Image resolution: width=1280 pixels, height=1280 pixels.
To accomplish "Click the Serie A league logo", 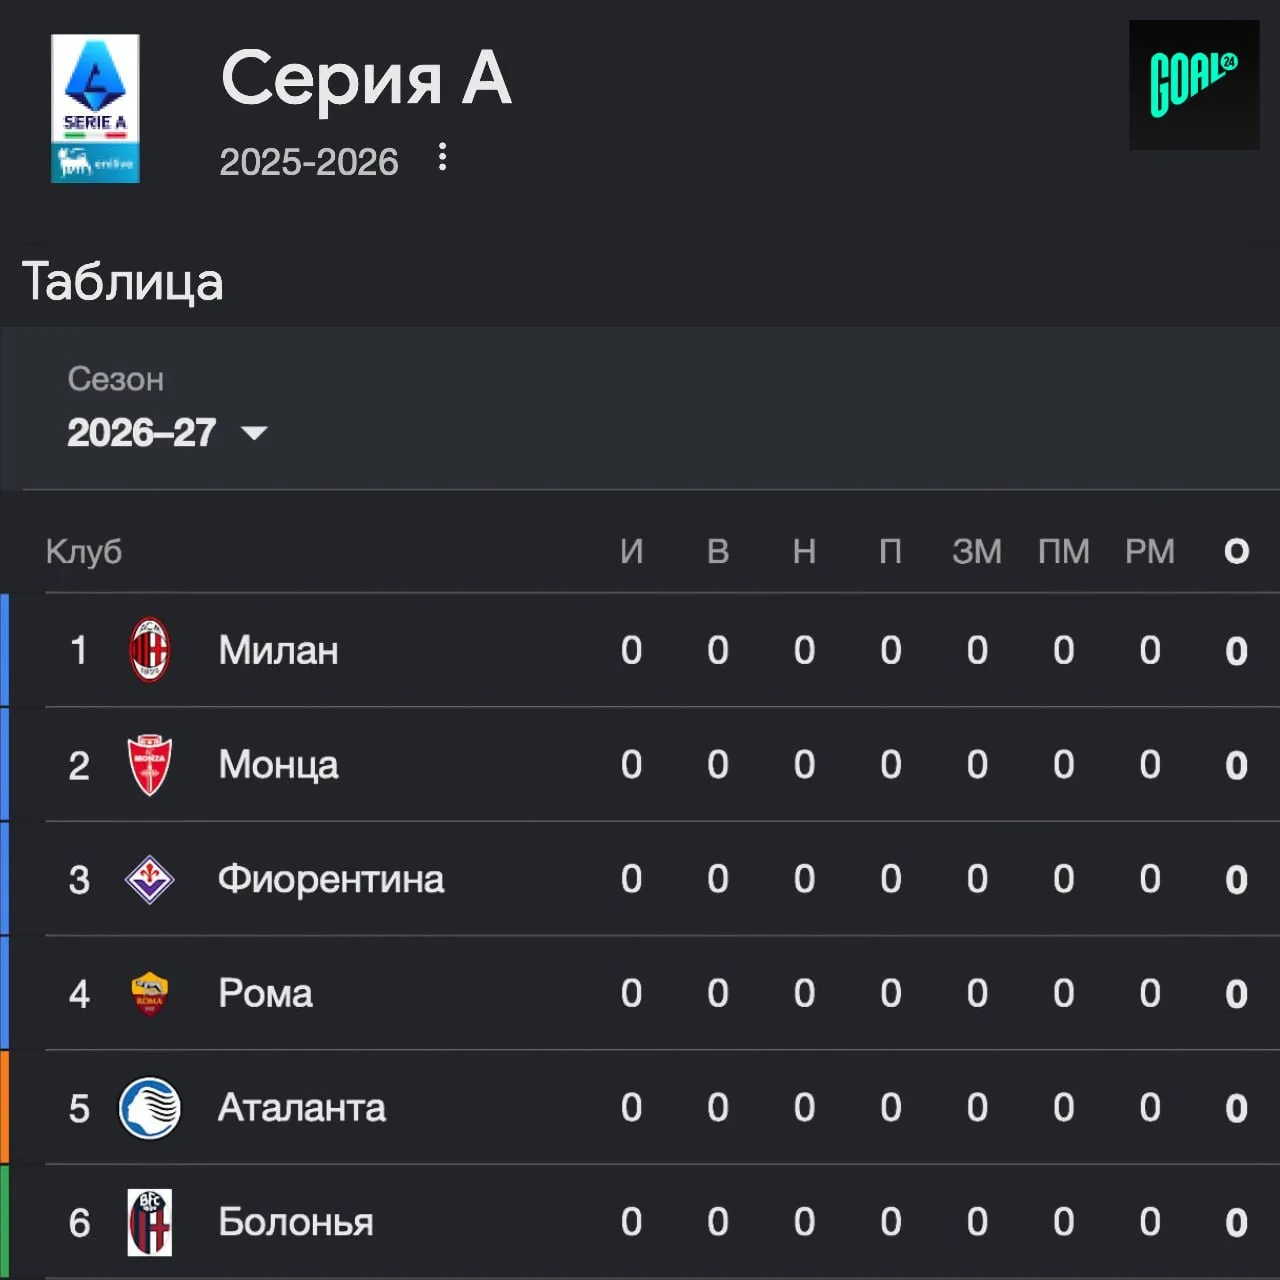I will tap(95, 108).
